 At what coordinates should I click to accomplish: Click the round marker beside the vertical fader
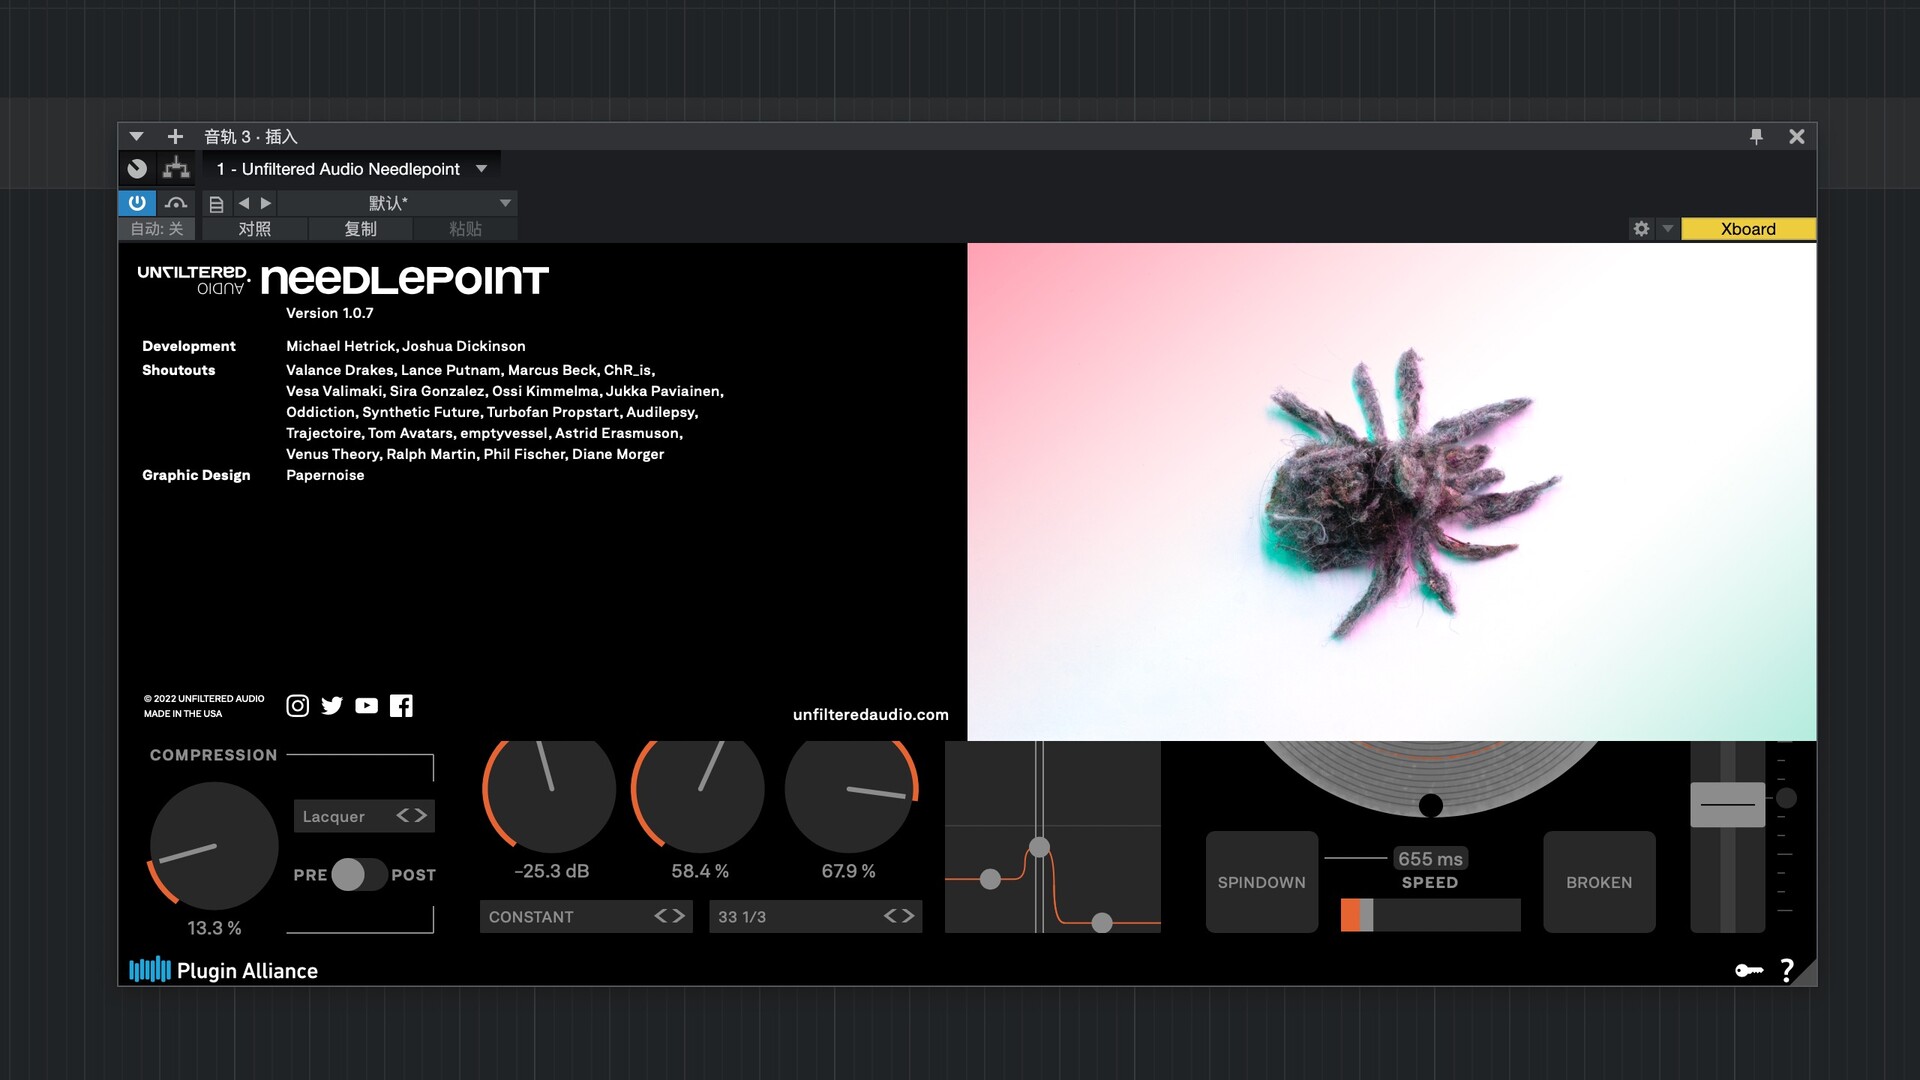1786,798
